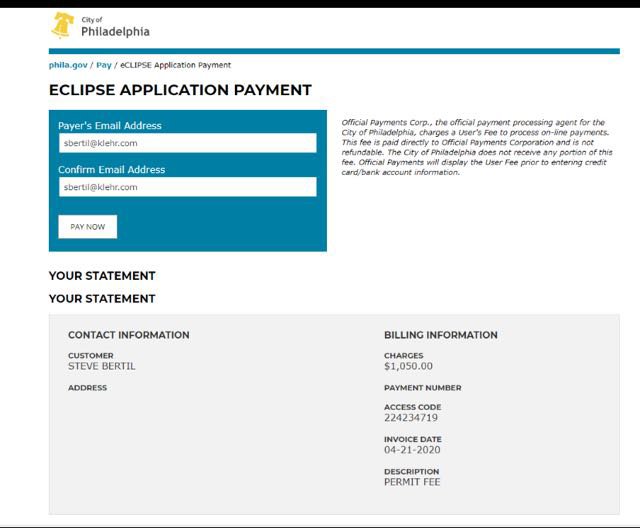Click the City of Philadelphia header text
The image size is (640, 528).
click(114, 27)
